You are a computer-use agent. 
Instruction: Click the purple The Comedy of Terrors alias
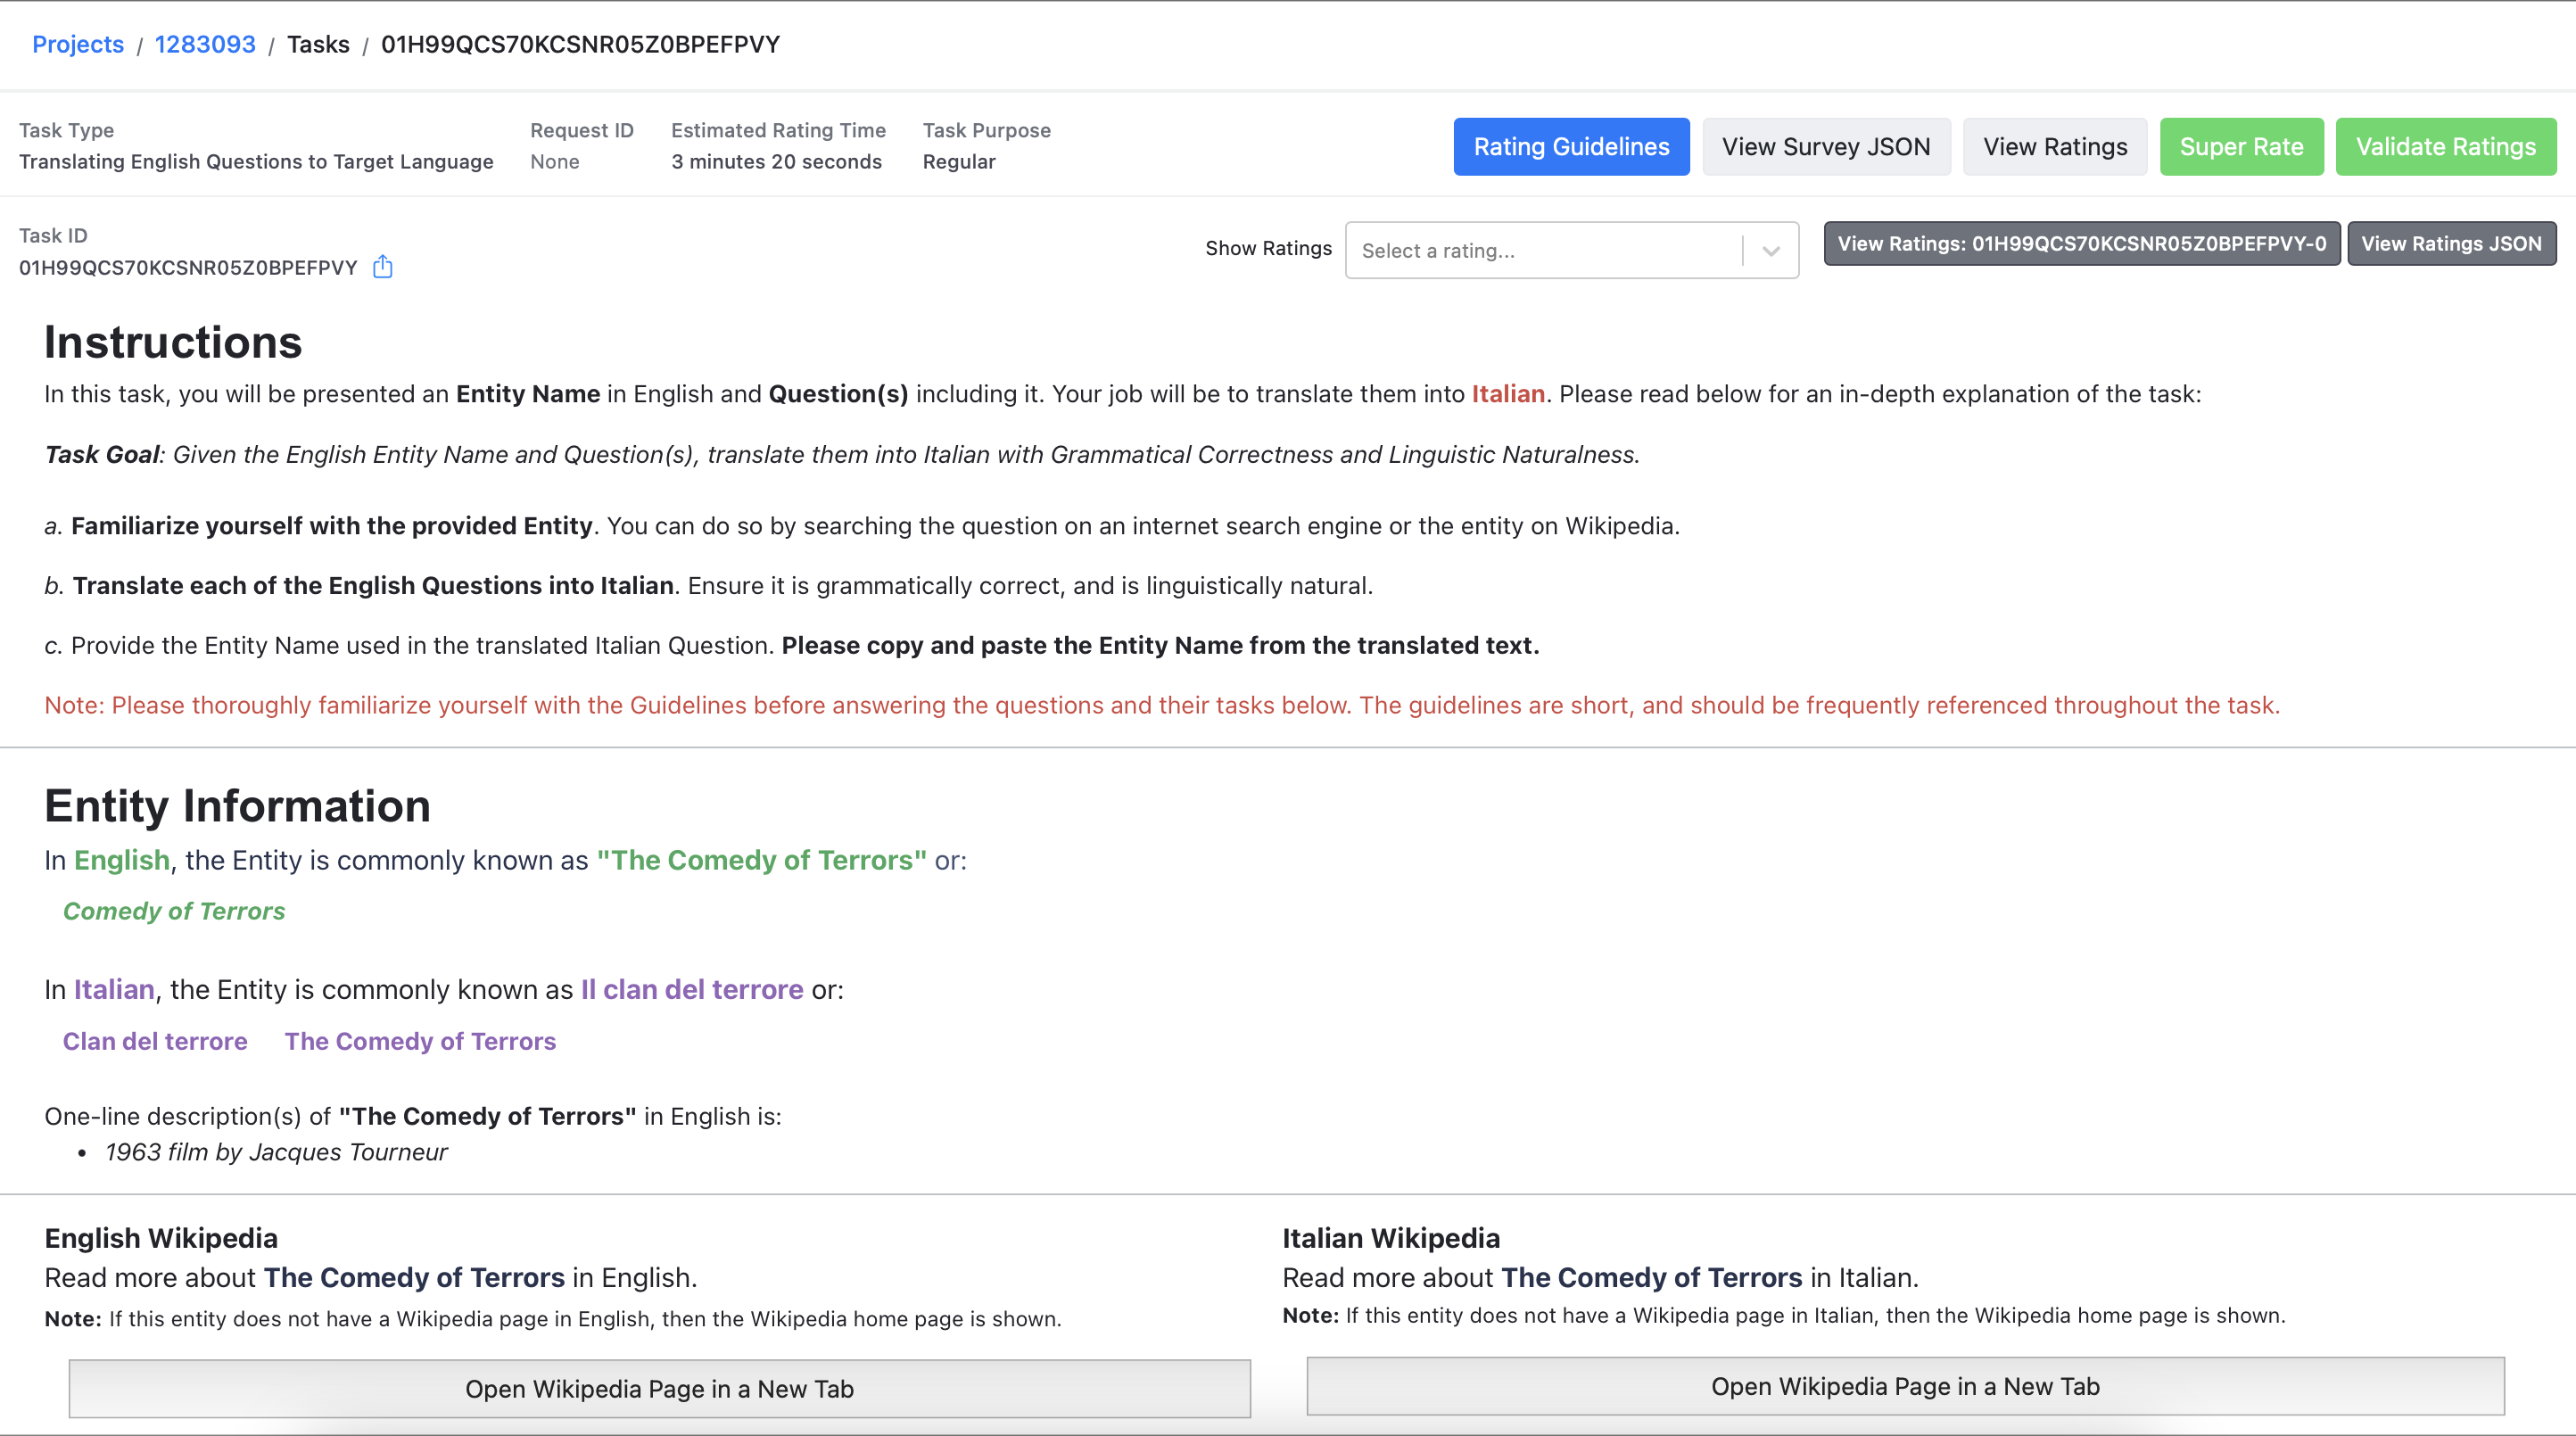(420, 1041)
